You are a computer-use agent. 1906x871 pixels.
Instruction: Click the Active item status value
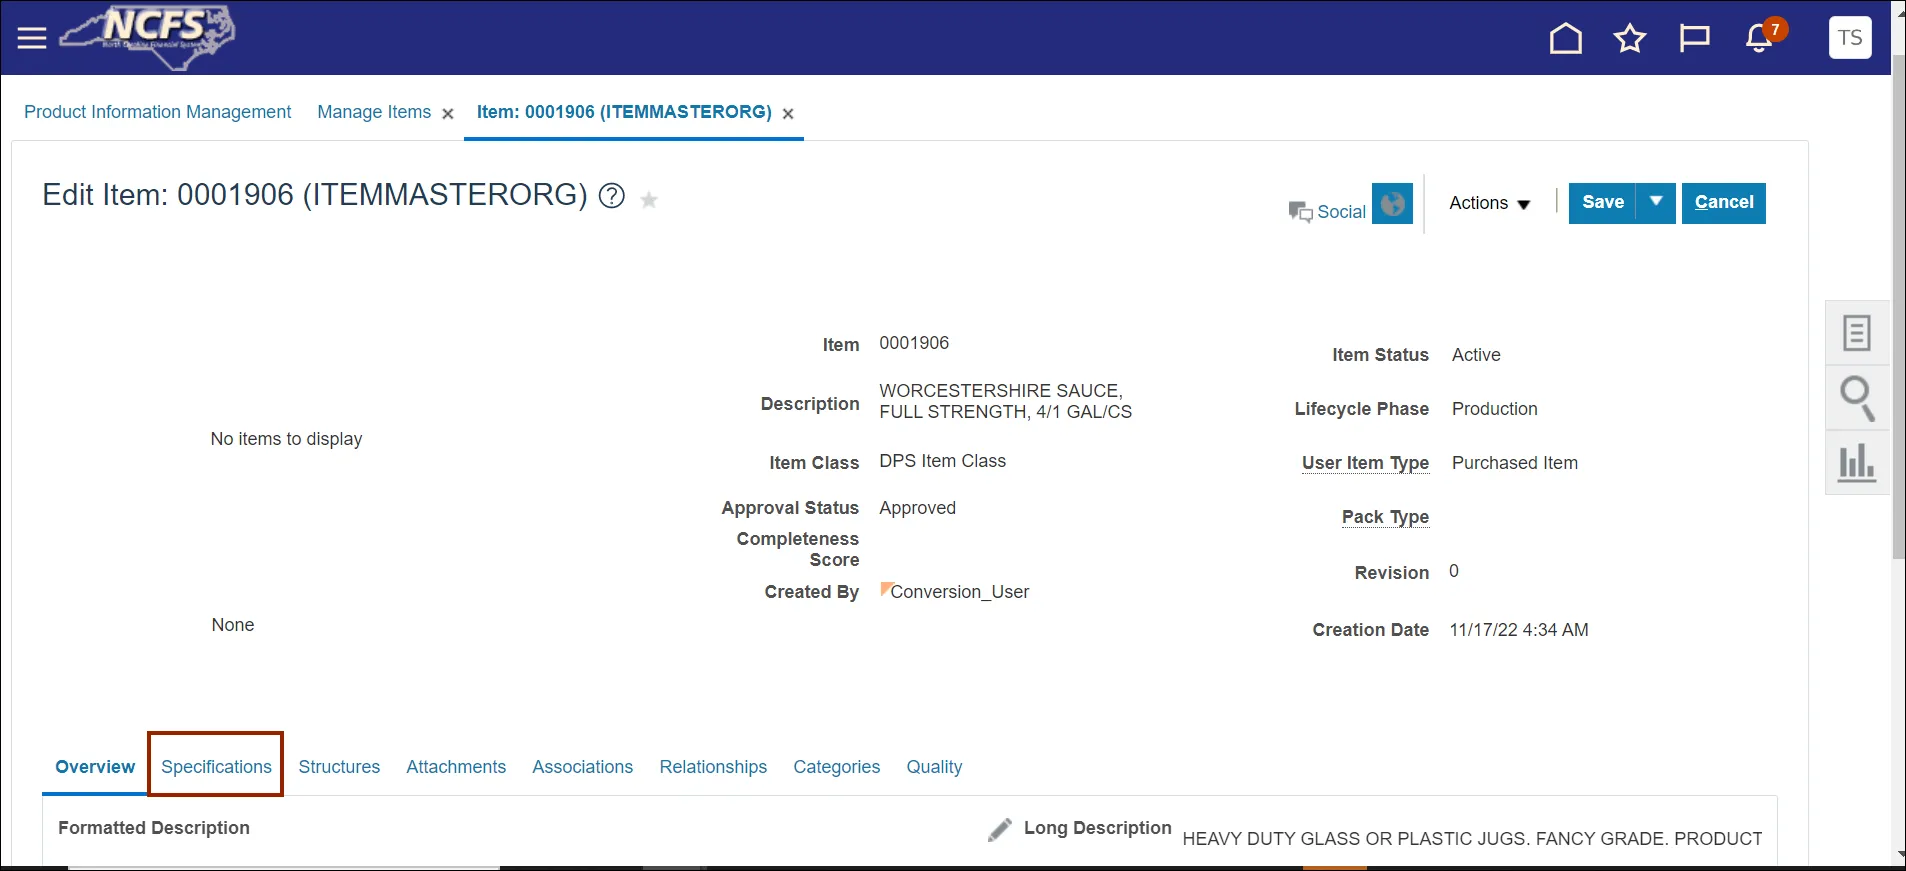pos(1476,355)
